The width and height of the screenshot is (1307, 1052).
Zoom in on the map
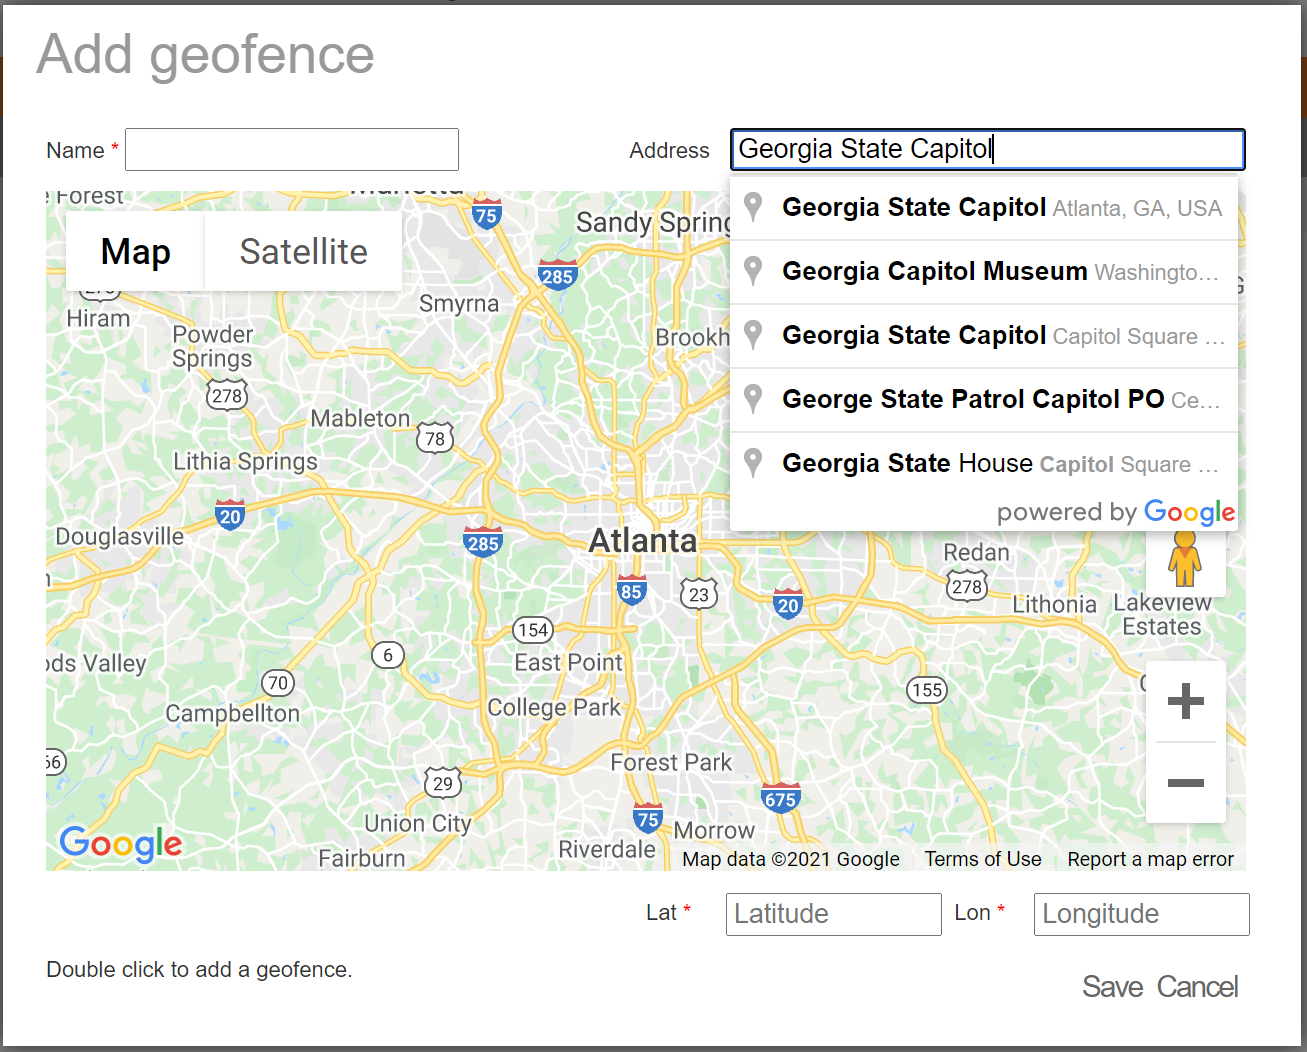(1186, 701)
